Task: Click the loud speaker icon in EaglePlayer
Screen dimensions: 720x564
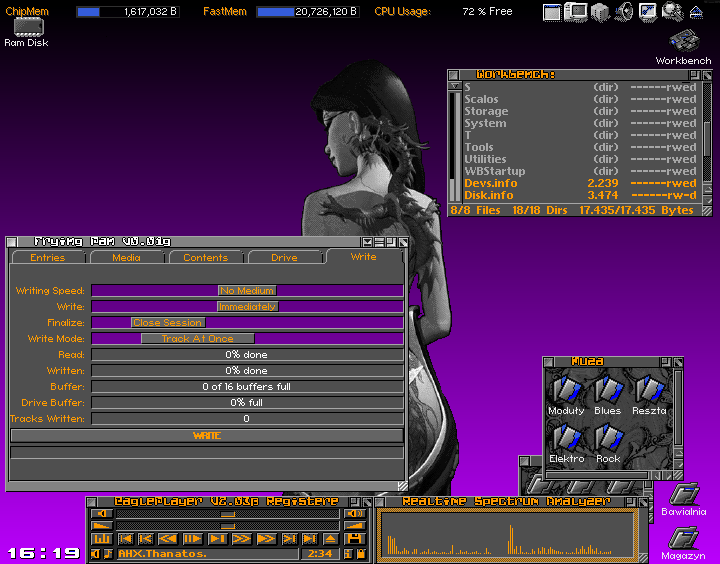Action: (355, 513)
